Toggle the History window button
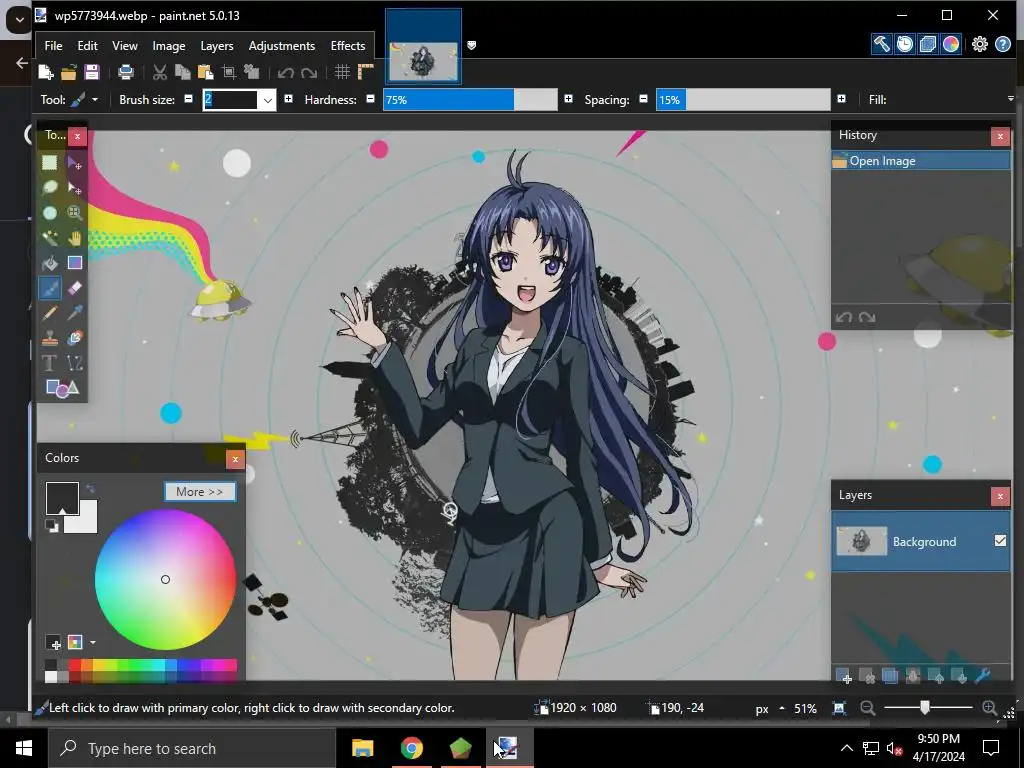This screenshot has width=1024, height=768. coord(904,44)
